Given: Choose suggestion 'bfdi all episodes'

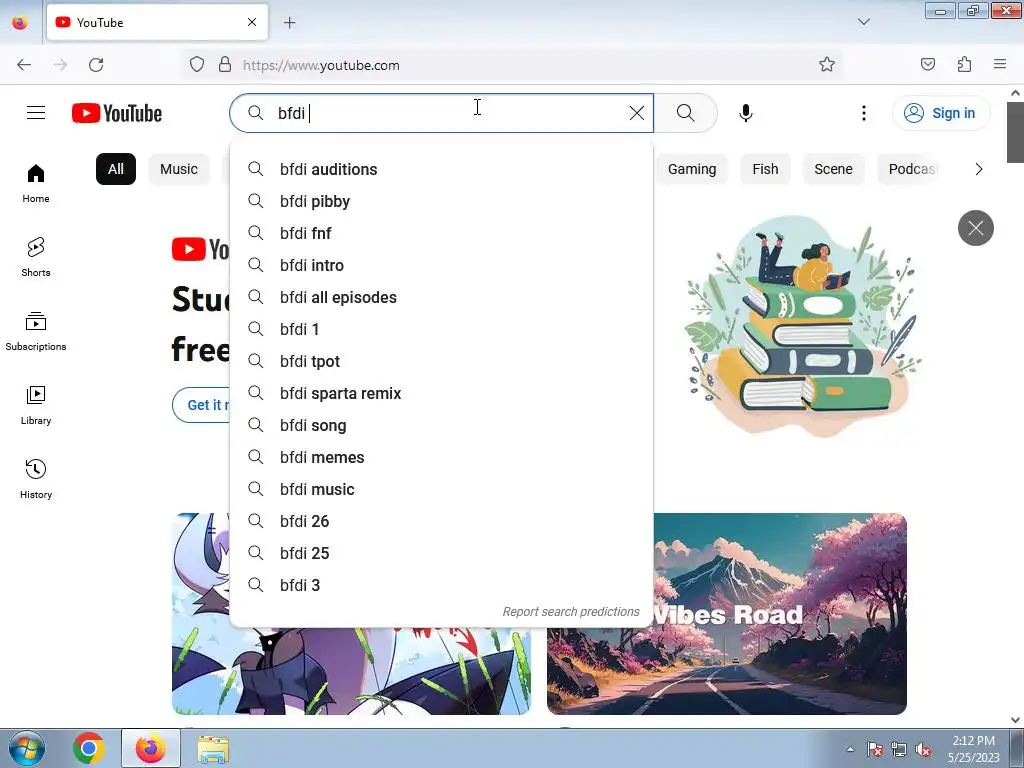Looking at the screenshot, I should point(441,297).
